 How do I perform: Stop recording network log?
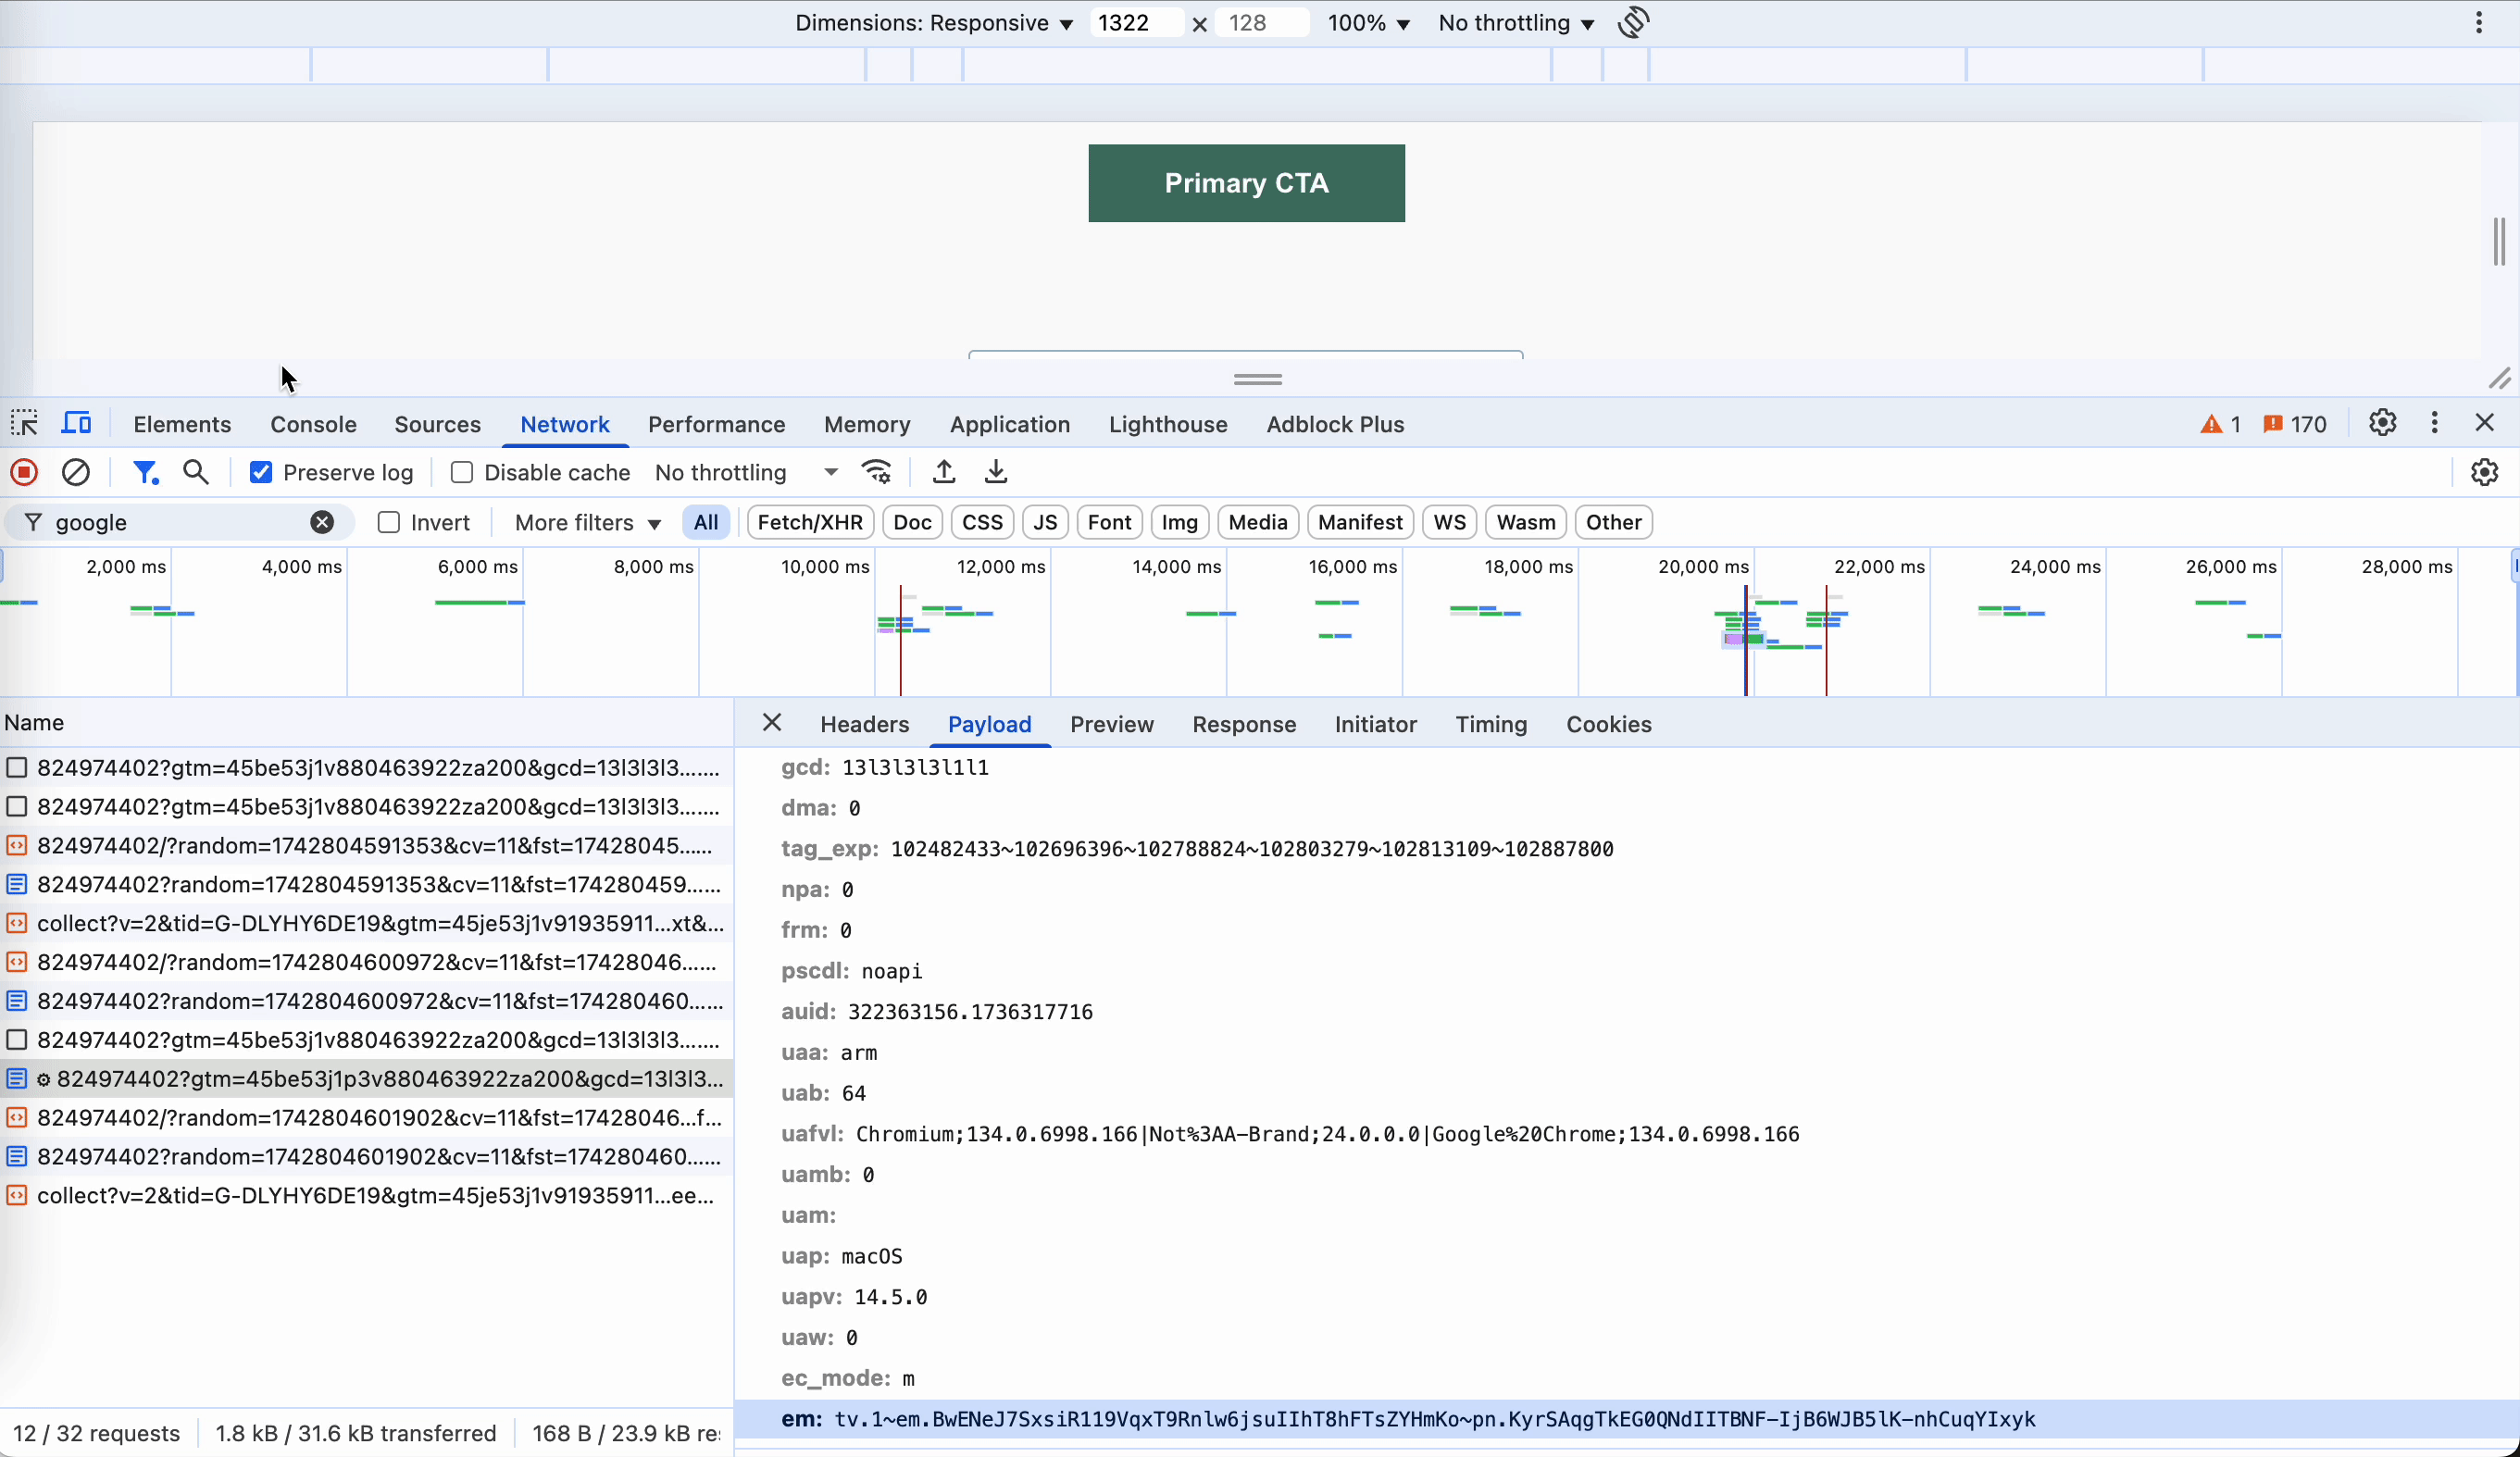point(24,472)
